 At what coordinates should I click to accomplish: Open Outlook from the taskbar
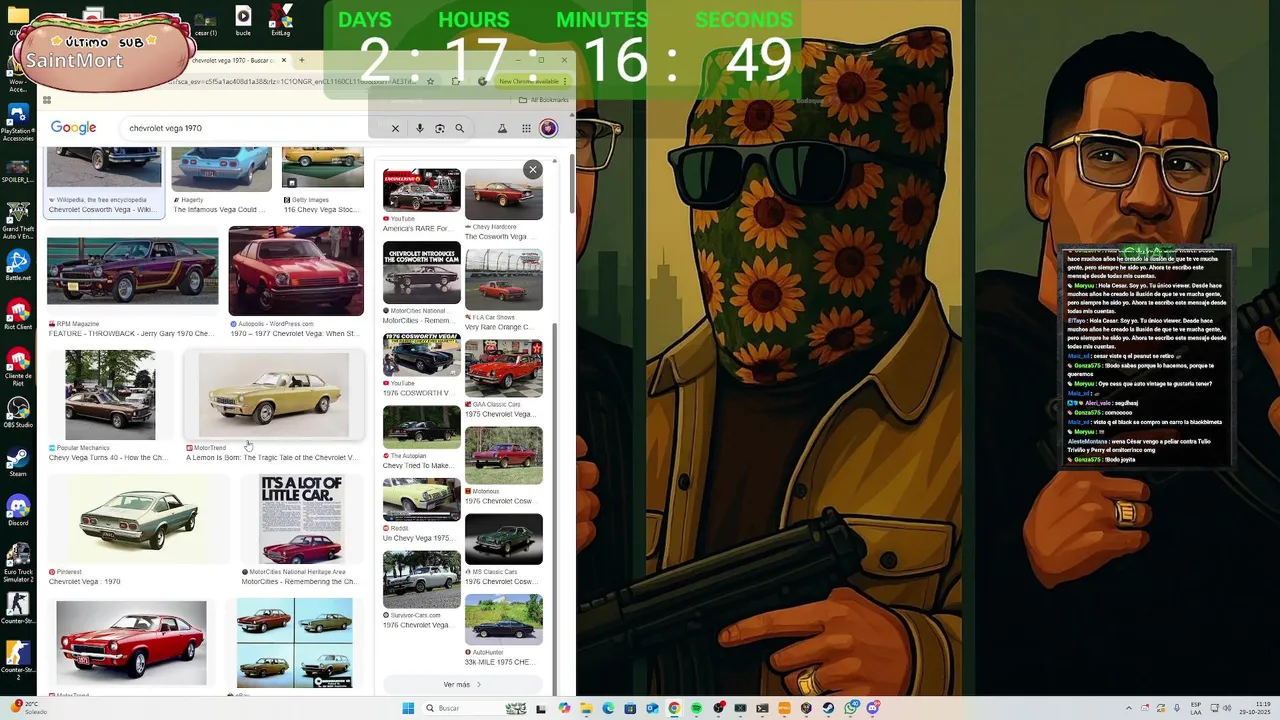(652, 708)
